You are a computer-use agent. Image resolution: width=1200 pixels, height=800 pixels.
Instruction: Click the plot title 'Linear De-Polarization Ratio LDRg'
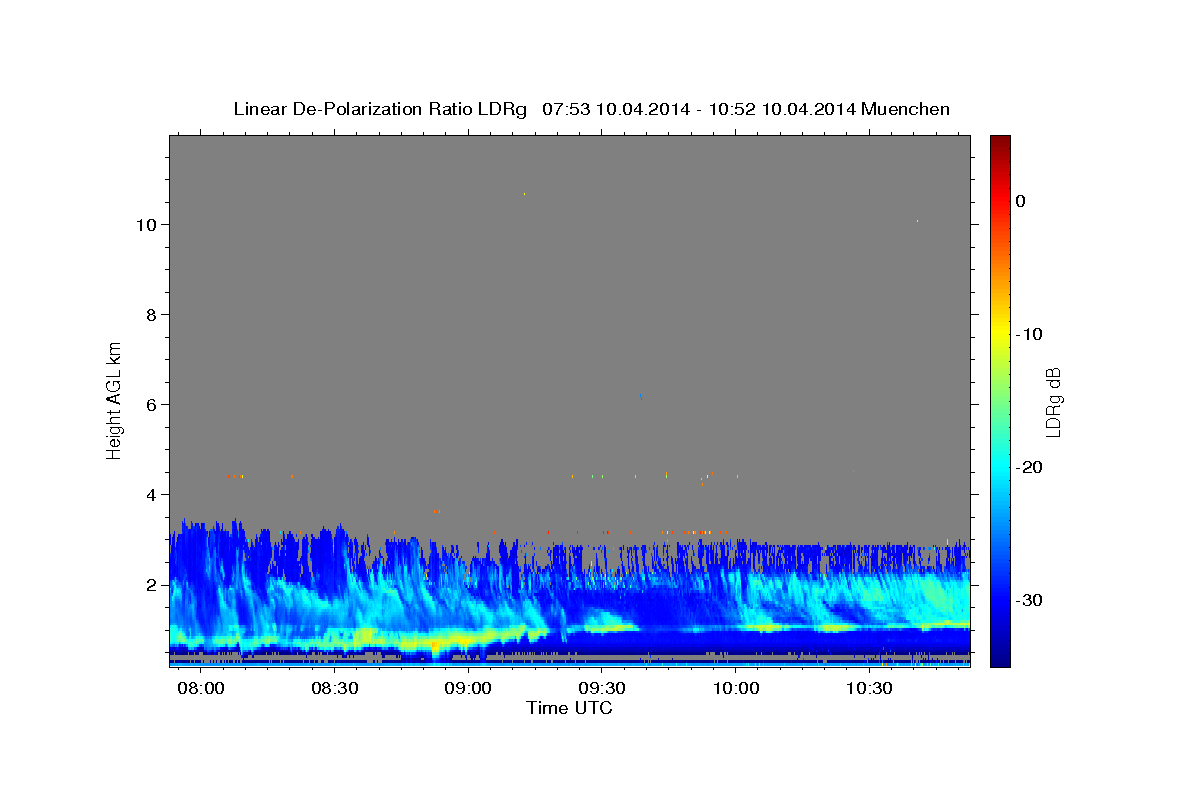380,109
